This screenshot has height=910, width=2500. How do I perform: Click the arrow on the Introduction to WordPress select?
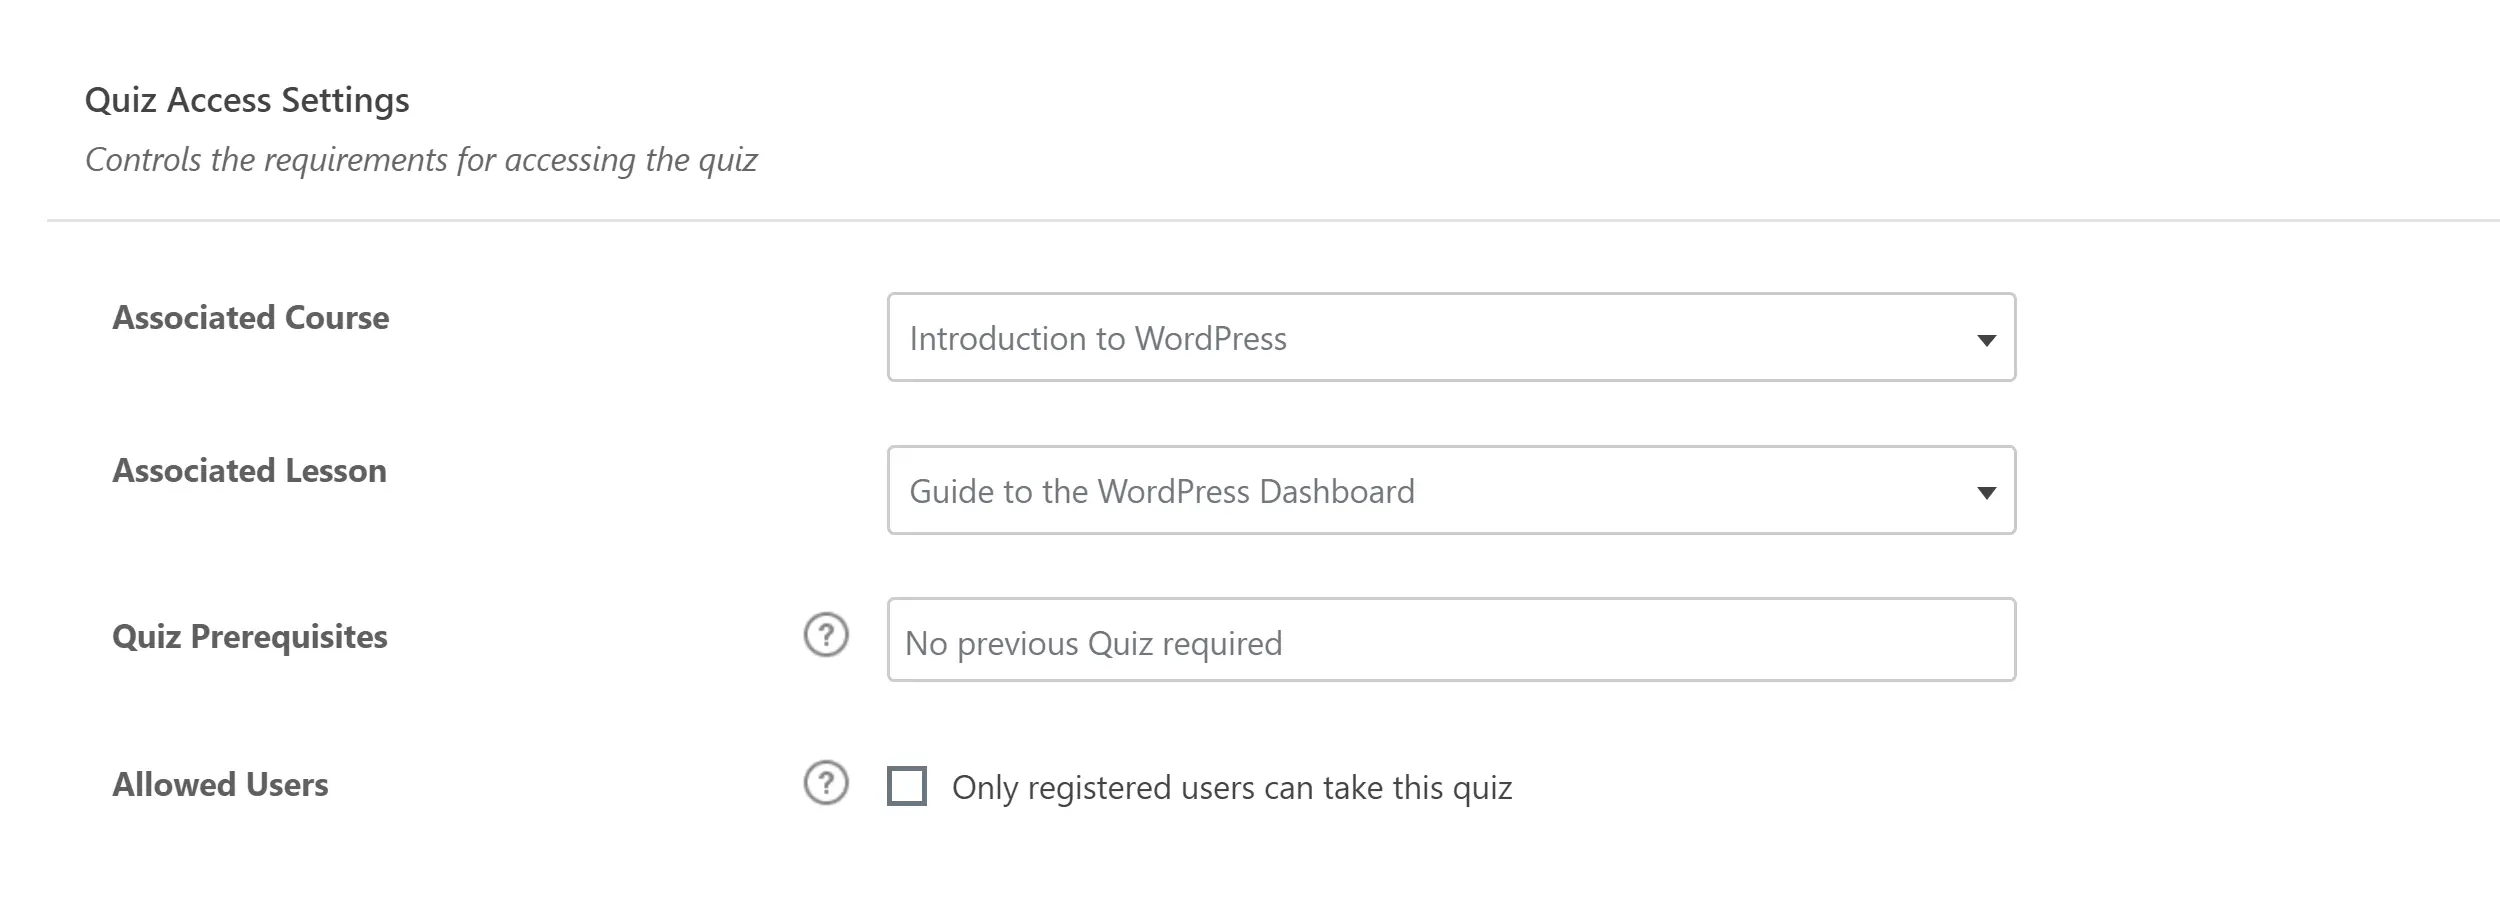point(1986,340)
